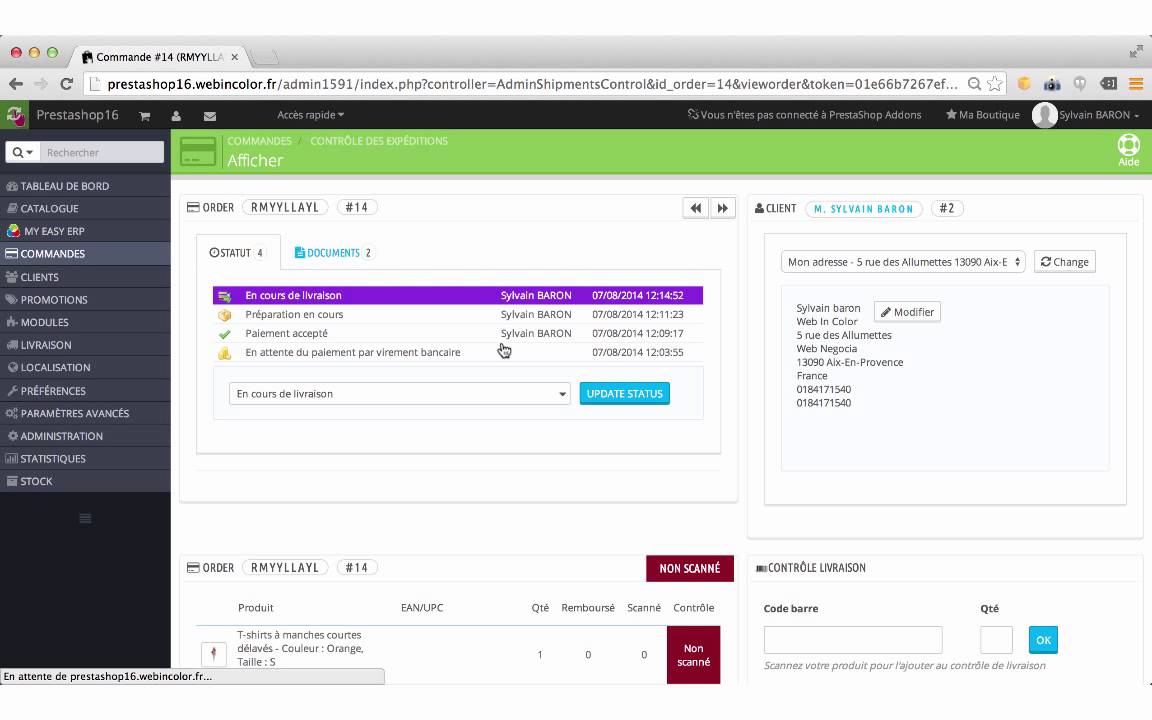
Task: Click the box icon in the Préparation en cours row
Action: pyautogui.click(x=224, y=315)
